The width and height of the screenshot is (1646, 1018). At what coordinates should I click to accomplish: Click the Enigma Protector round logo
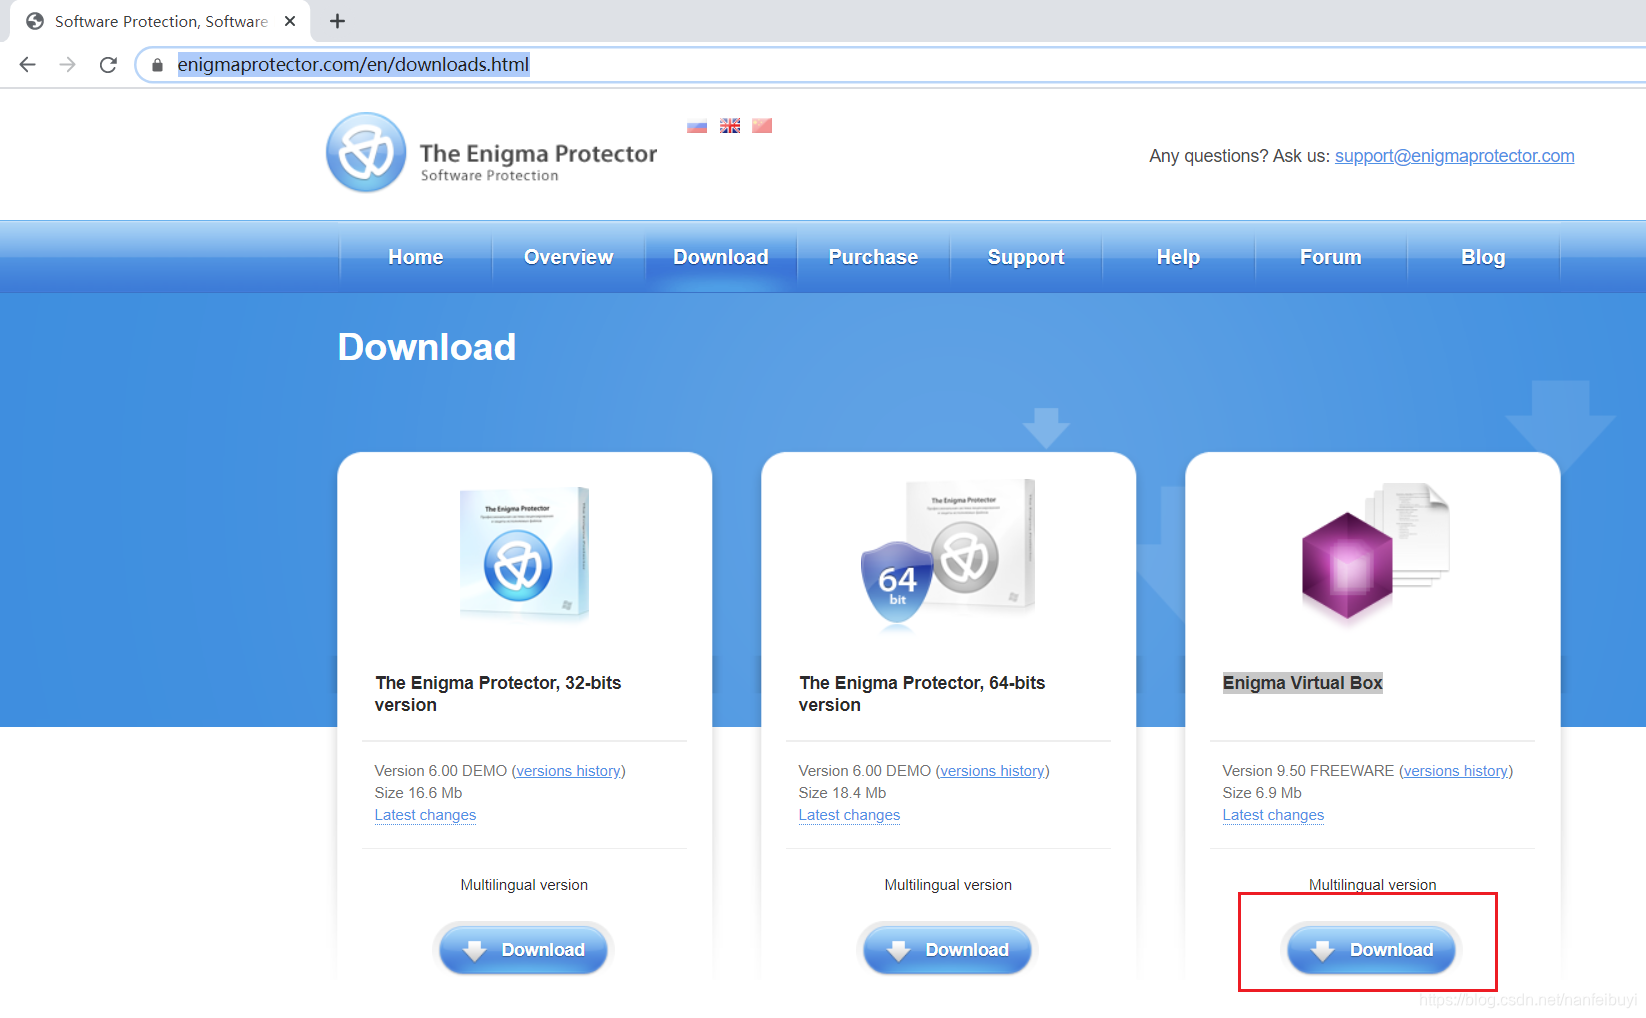[366, 152]
